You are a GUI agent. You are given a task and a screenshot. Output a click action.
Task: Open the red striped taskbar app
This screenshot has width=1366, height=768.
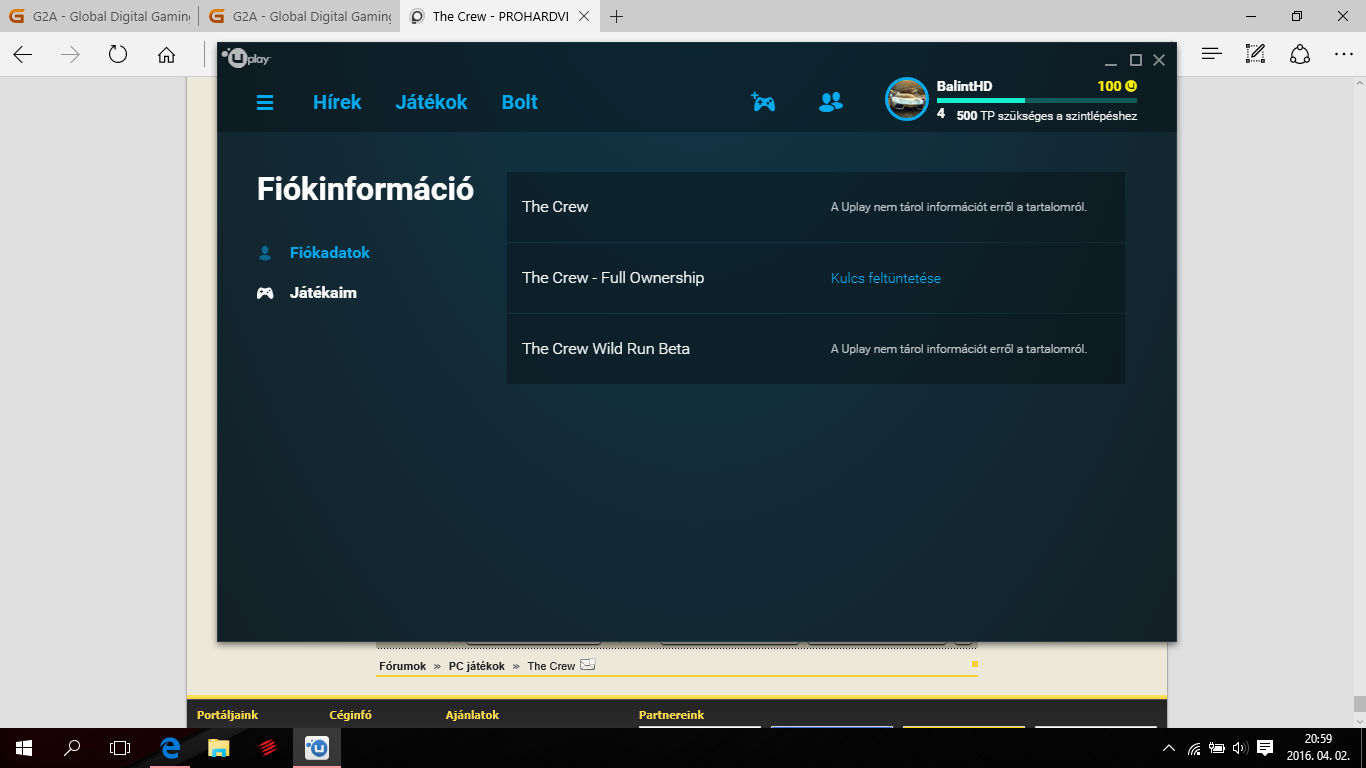[267, 748]
